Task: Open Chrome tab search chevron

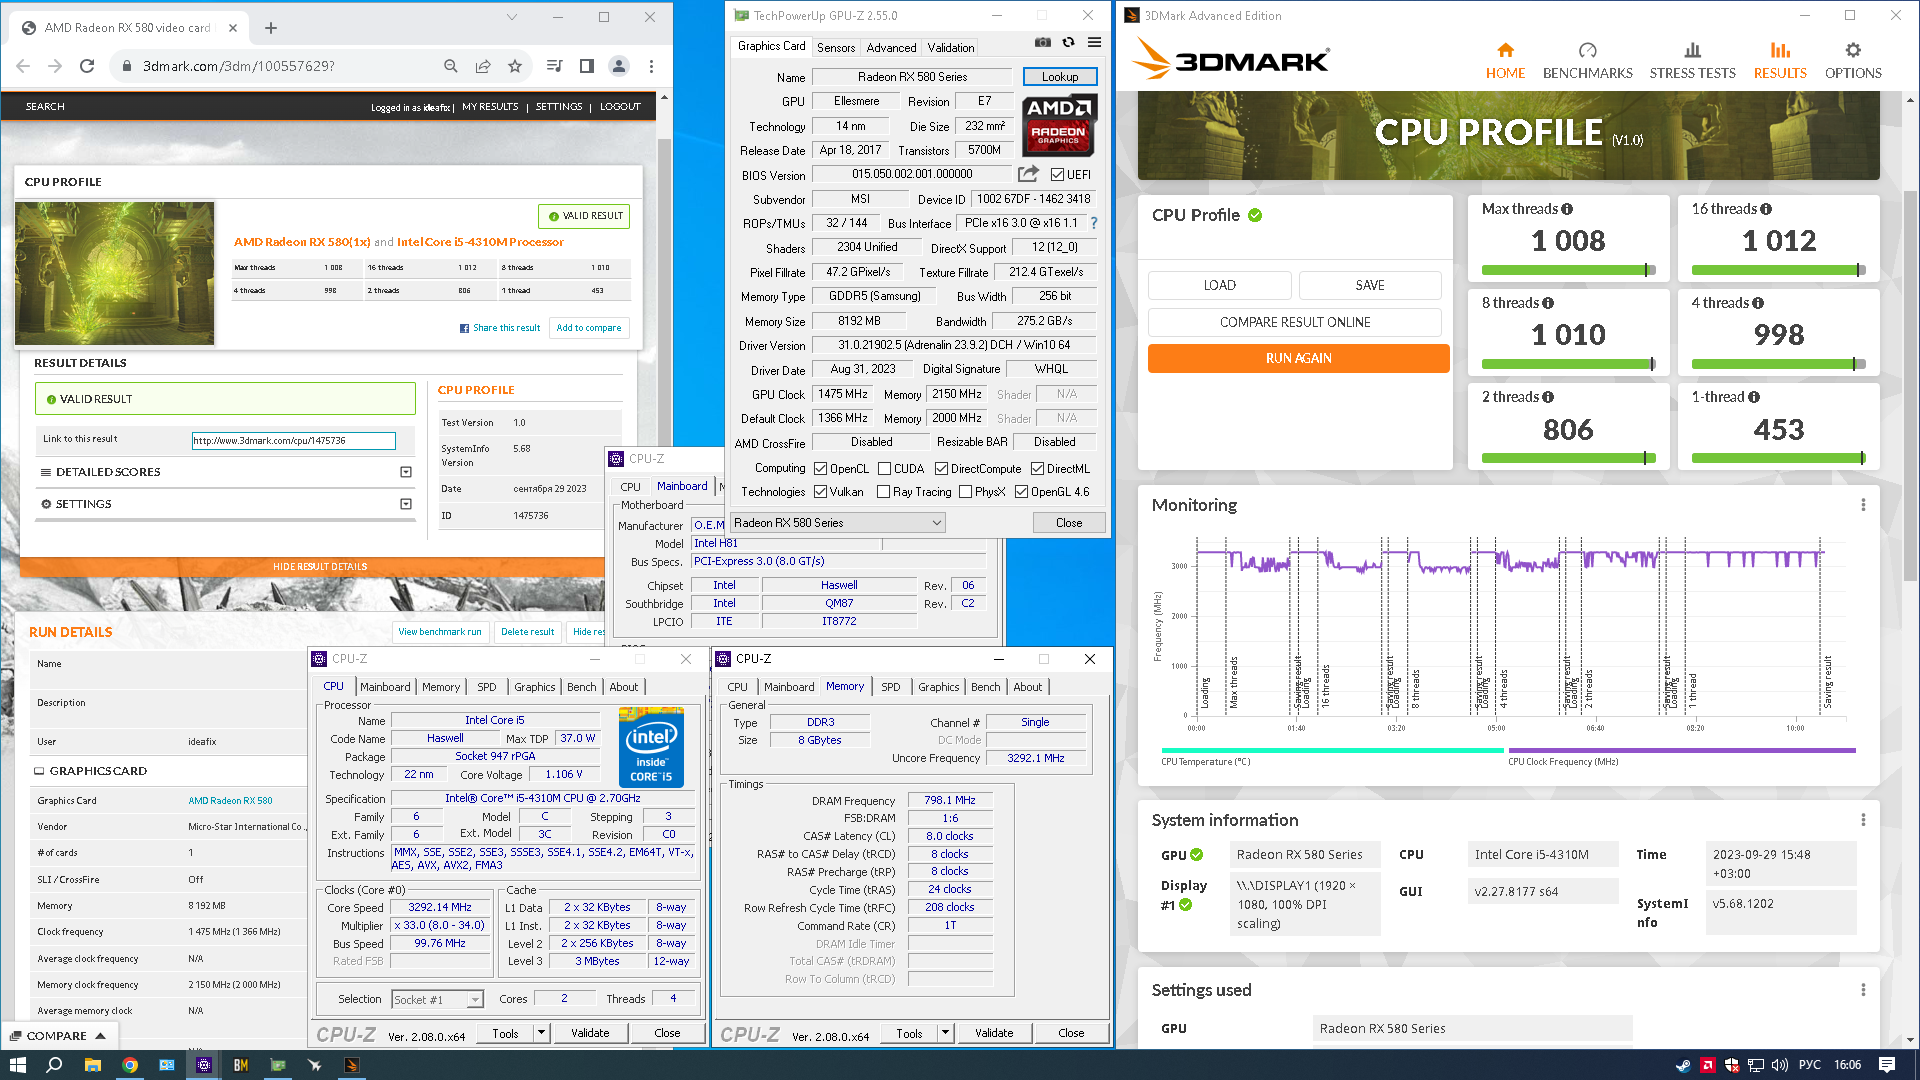Action: pyautogui.click(x=511, y=17)
